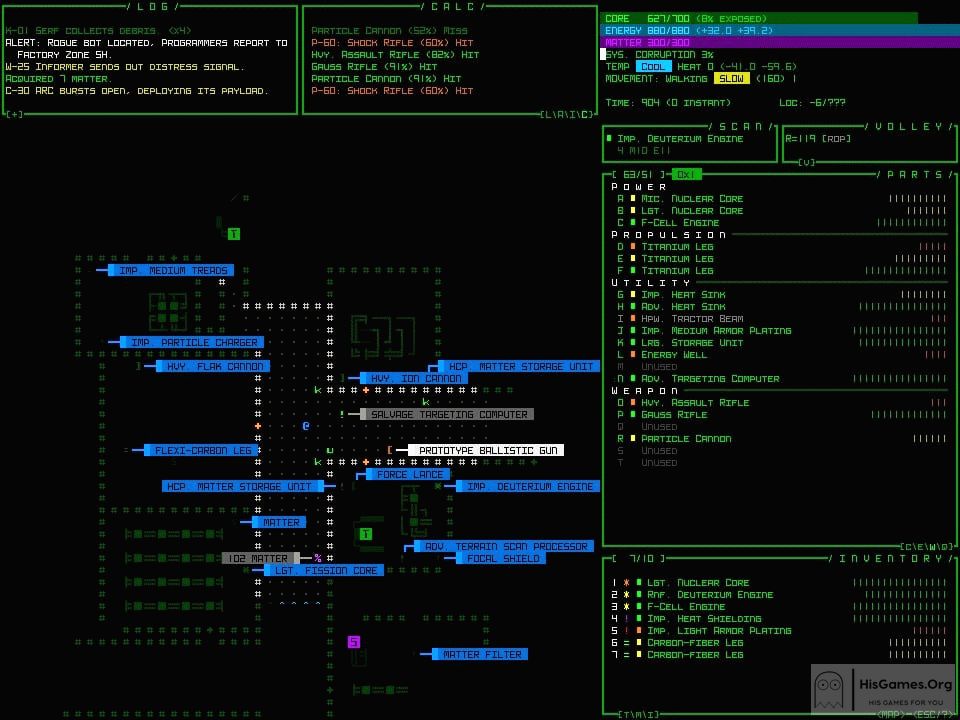The height and width of the screenshot is (720, 960).
Task: Click the purple S icon near Matter Filter
Action: point(354,642)
